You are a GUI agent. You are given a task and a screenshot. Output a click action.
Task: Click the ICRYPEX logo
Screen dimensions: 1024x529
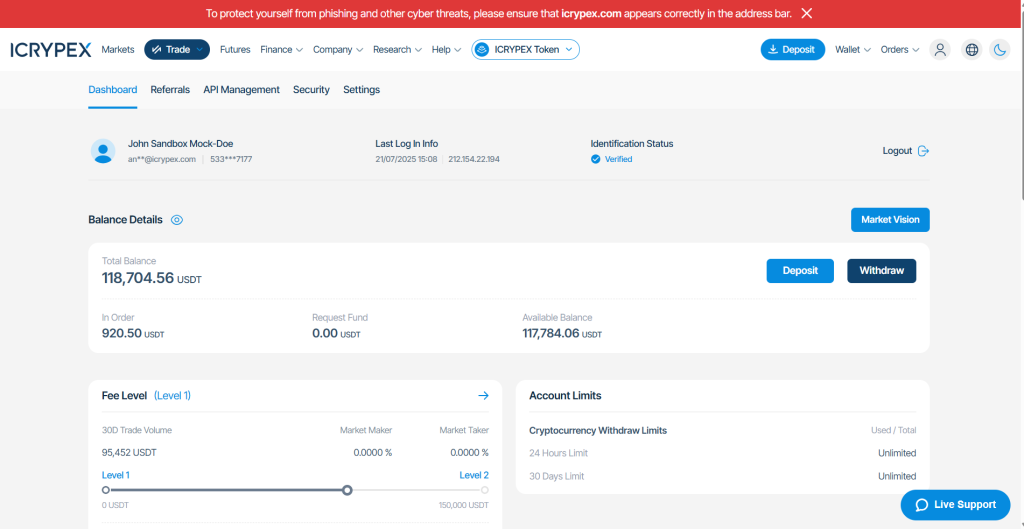tap(51, 50)
